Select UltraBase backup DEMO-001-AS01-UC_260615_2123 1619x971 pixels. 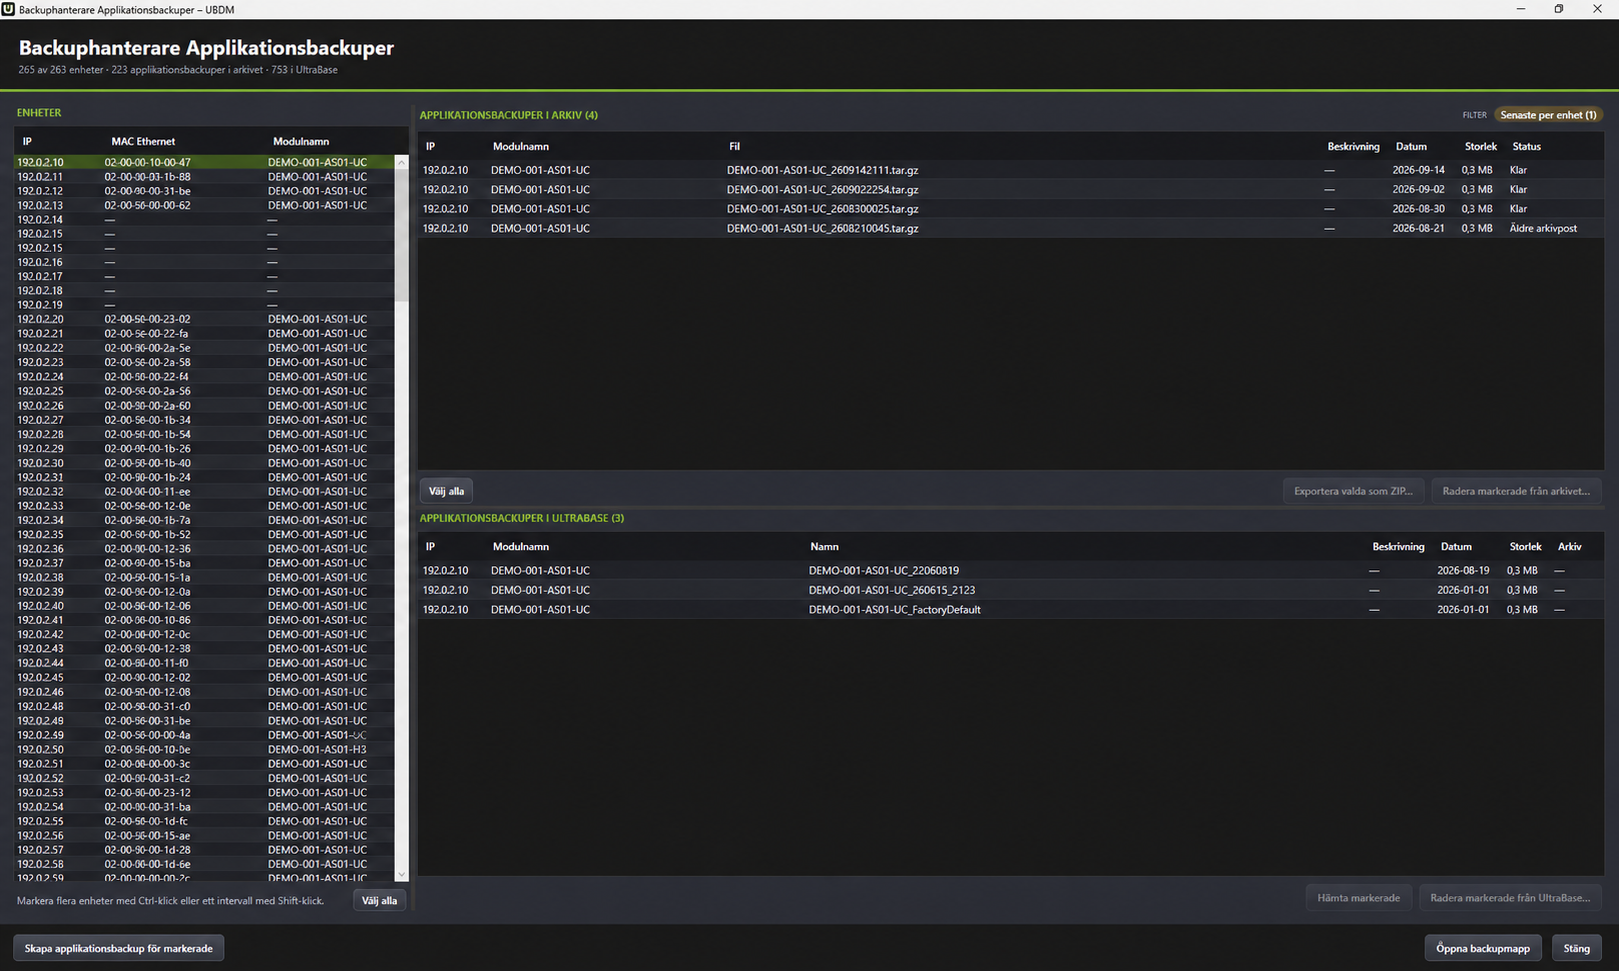click(x=1010, y=590)
